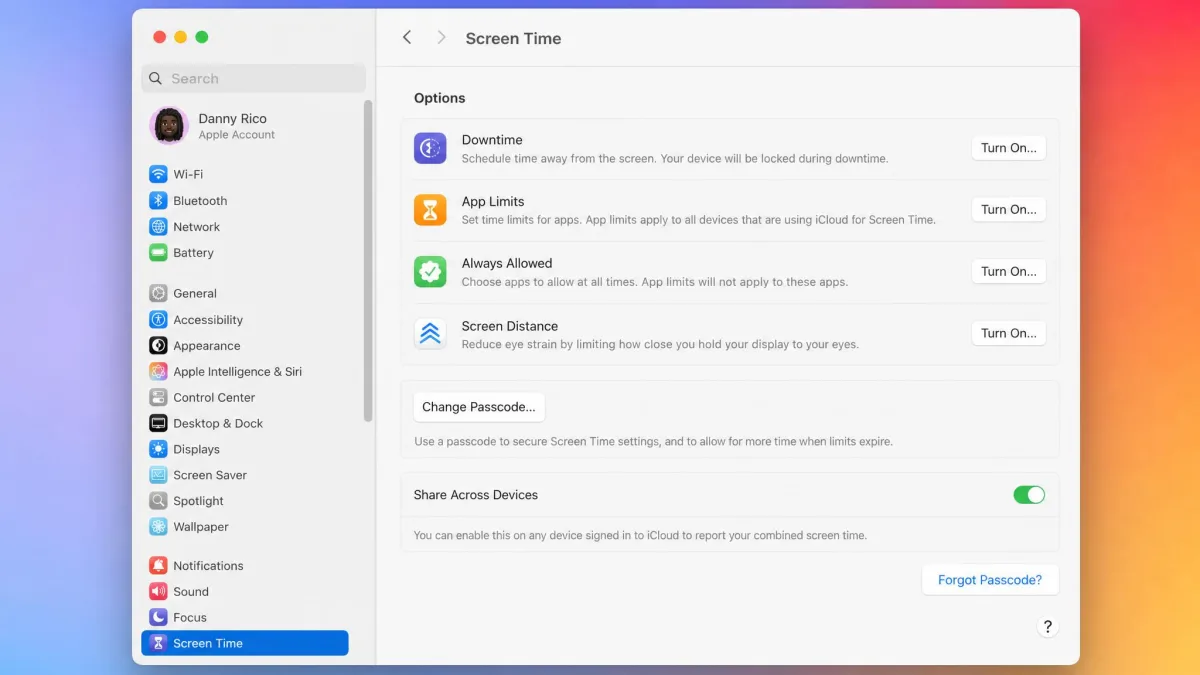Image resolution: width=1200 pixels, height=675 pixels.
Task: Click the Danny Rico name text
Action: tap(232, 118)
